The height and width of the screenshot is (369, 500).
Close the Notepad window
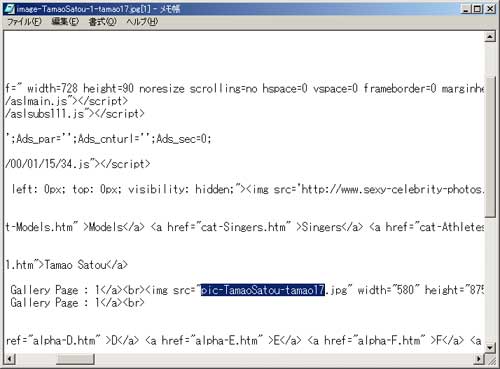point(490,9)
